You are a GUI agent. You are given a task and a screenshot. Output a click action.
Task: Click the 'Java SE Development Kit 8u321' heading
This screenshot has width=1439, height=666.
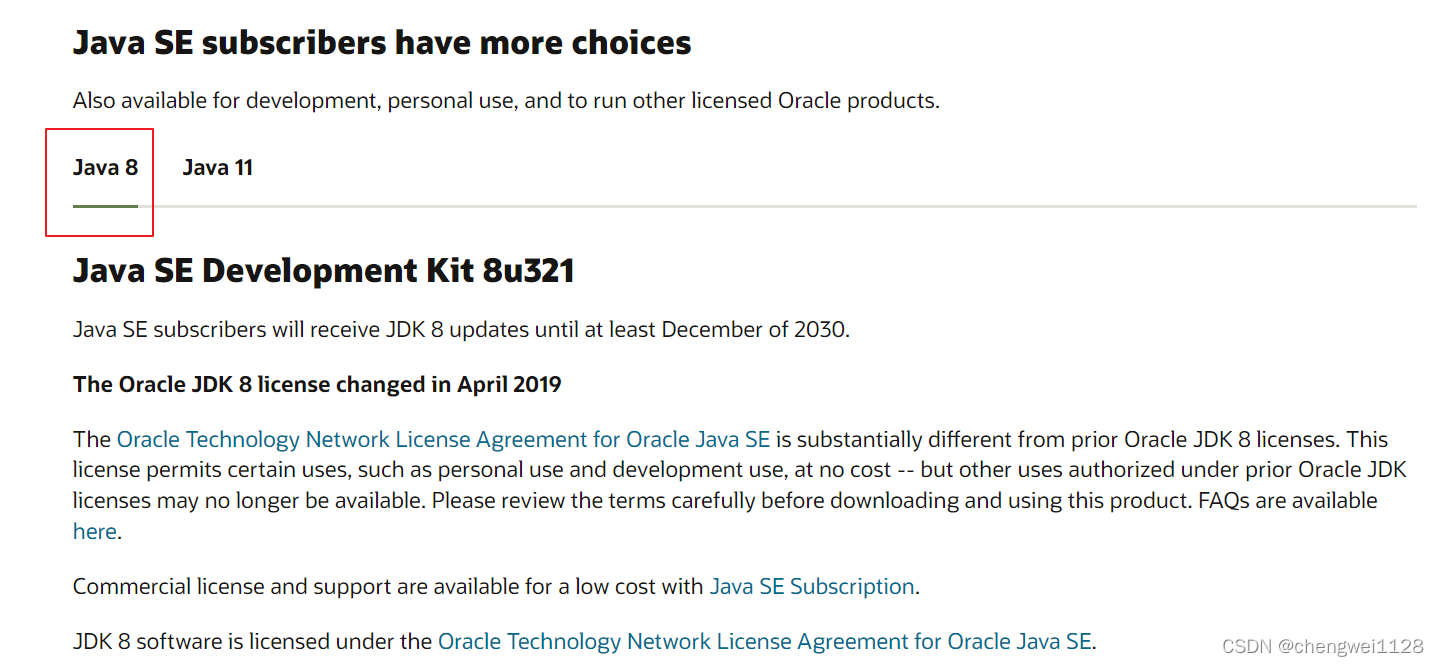(x=324, y=271)
